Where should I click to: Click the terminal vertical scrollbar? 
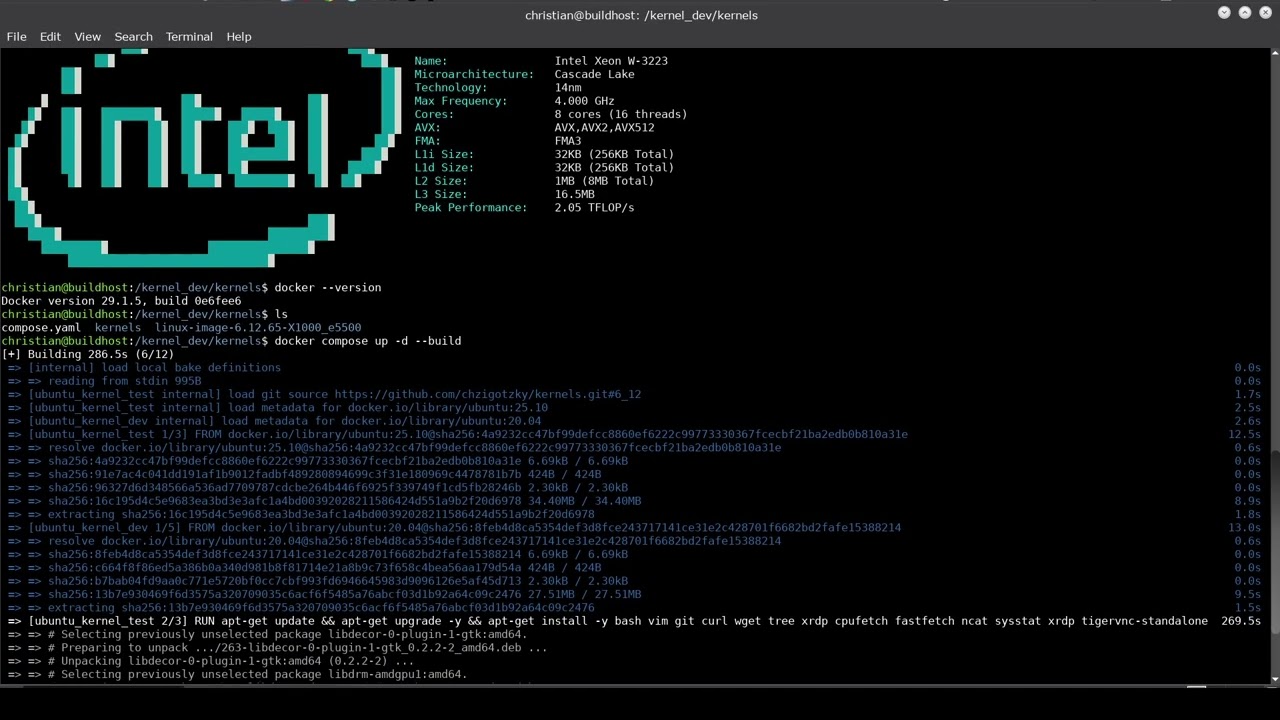(1275, 366)
